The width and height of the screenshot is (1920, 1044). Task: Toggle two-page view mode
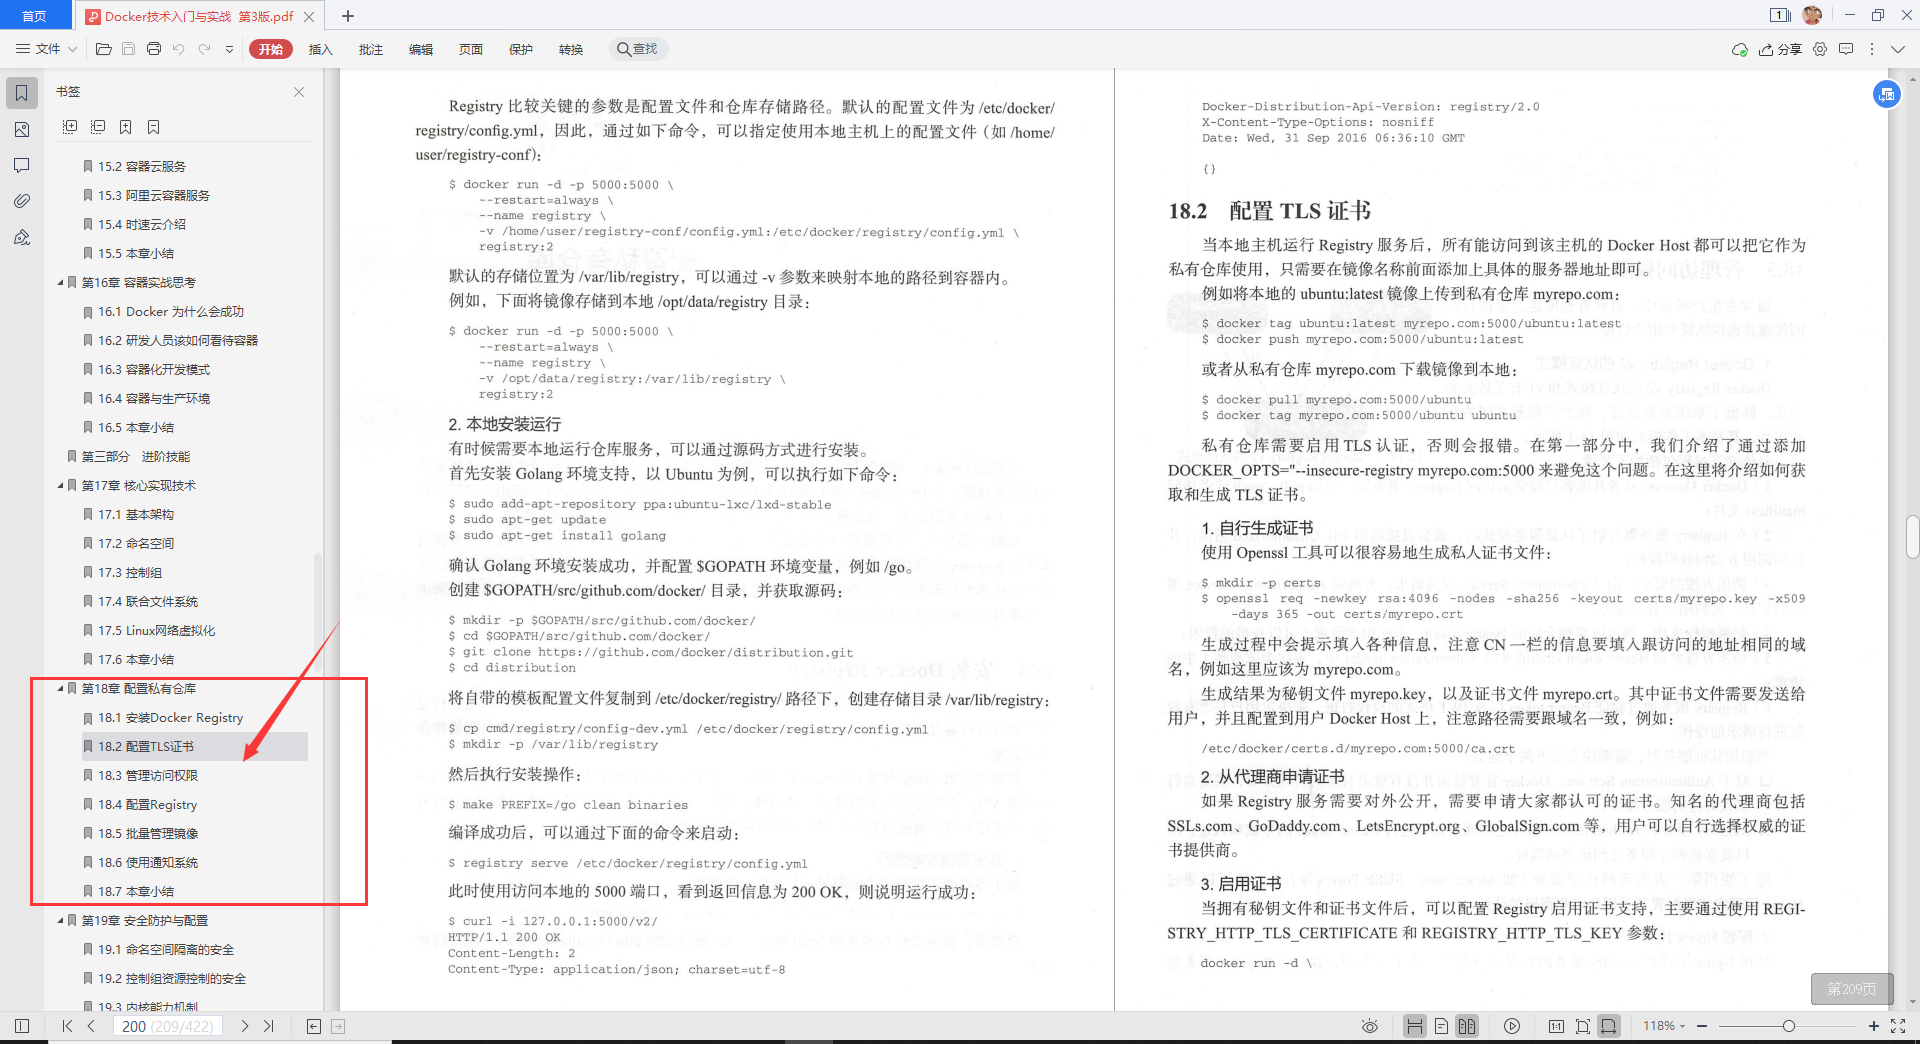click(x=1467, y=1026)
